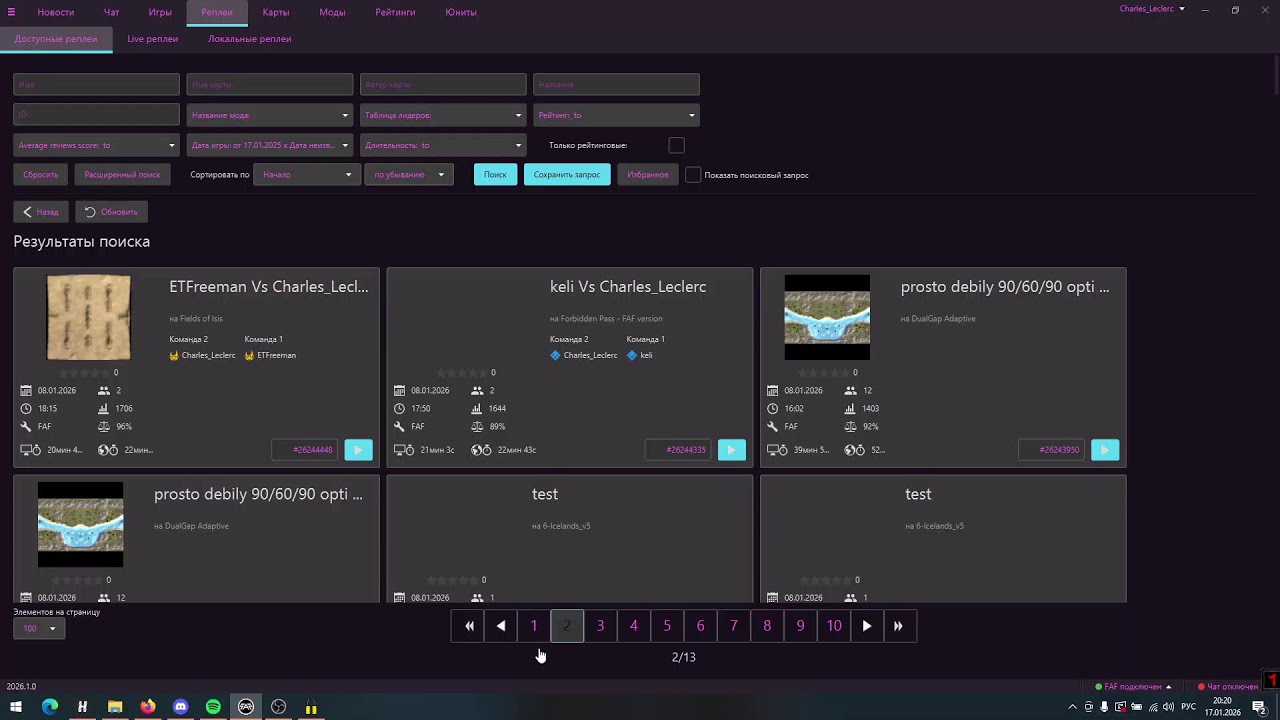This screenshot has height=720, width=1280.
Task: Go to results page 1
Action: (x=534, y=626)
